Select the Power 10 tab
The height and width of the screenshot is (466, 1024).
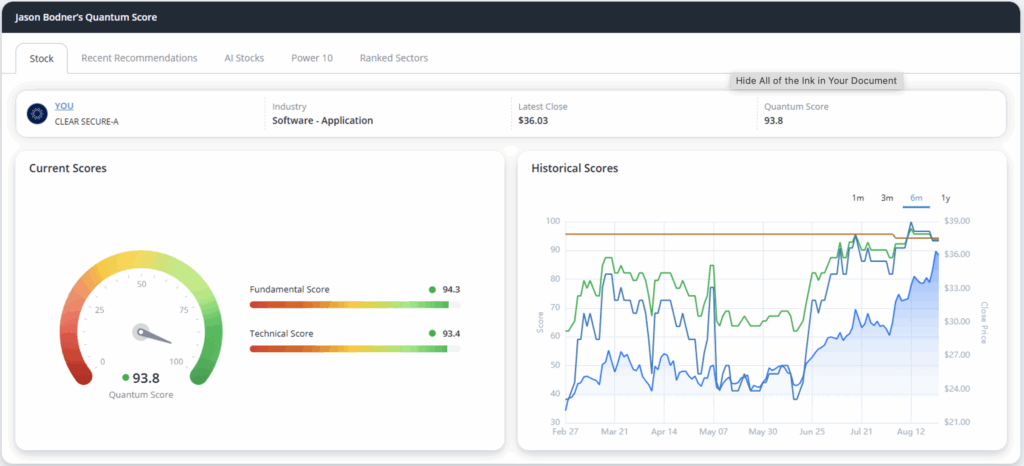(x=312, y=58)
